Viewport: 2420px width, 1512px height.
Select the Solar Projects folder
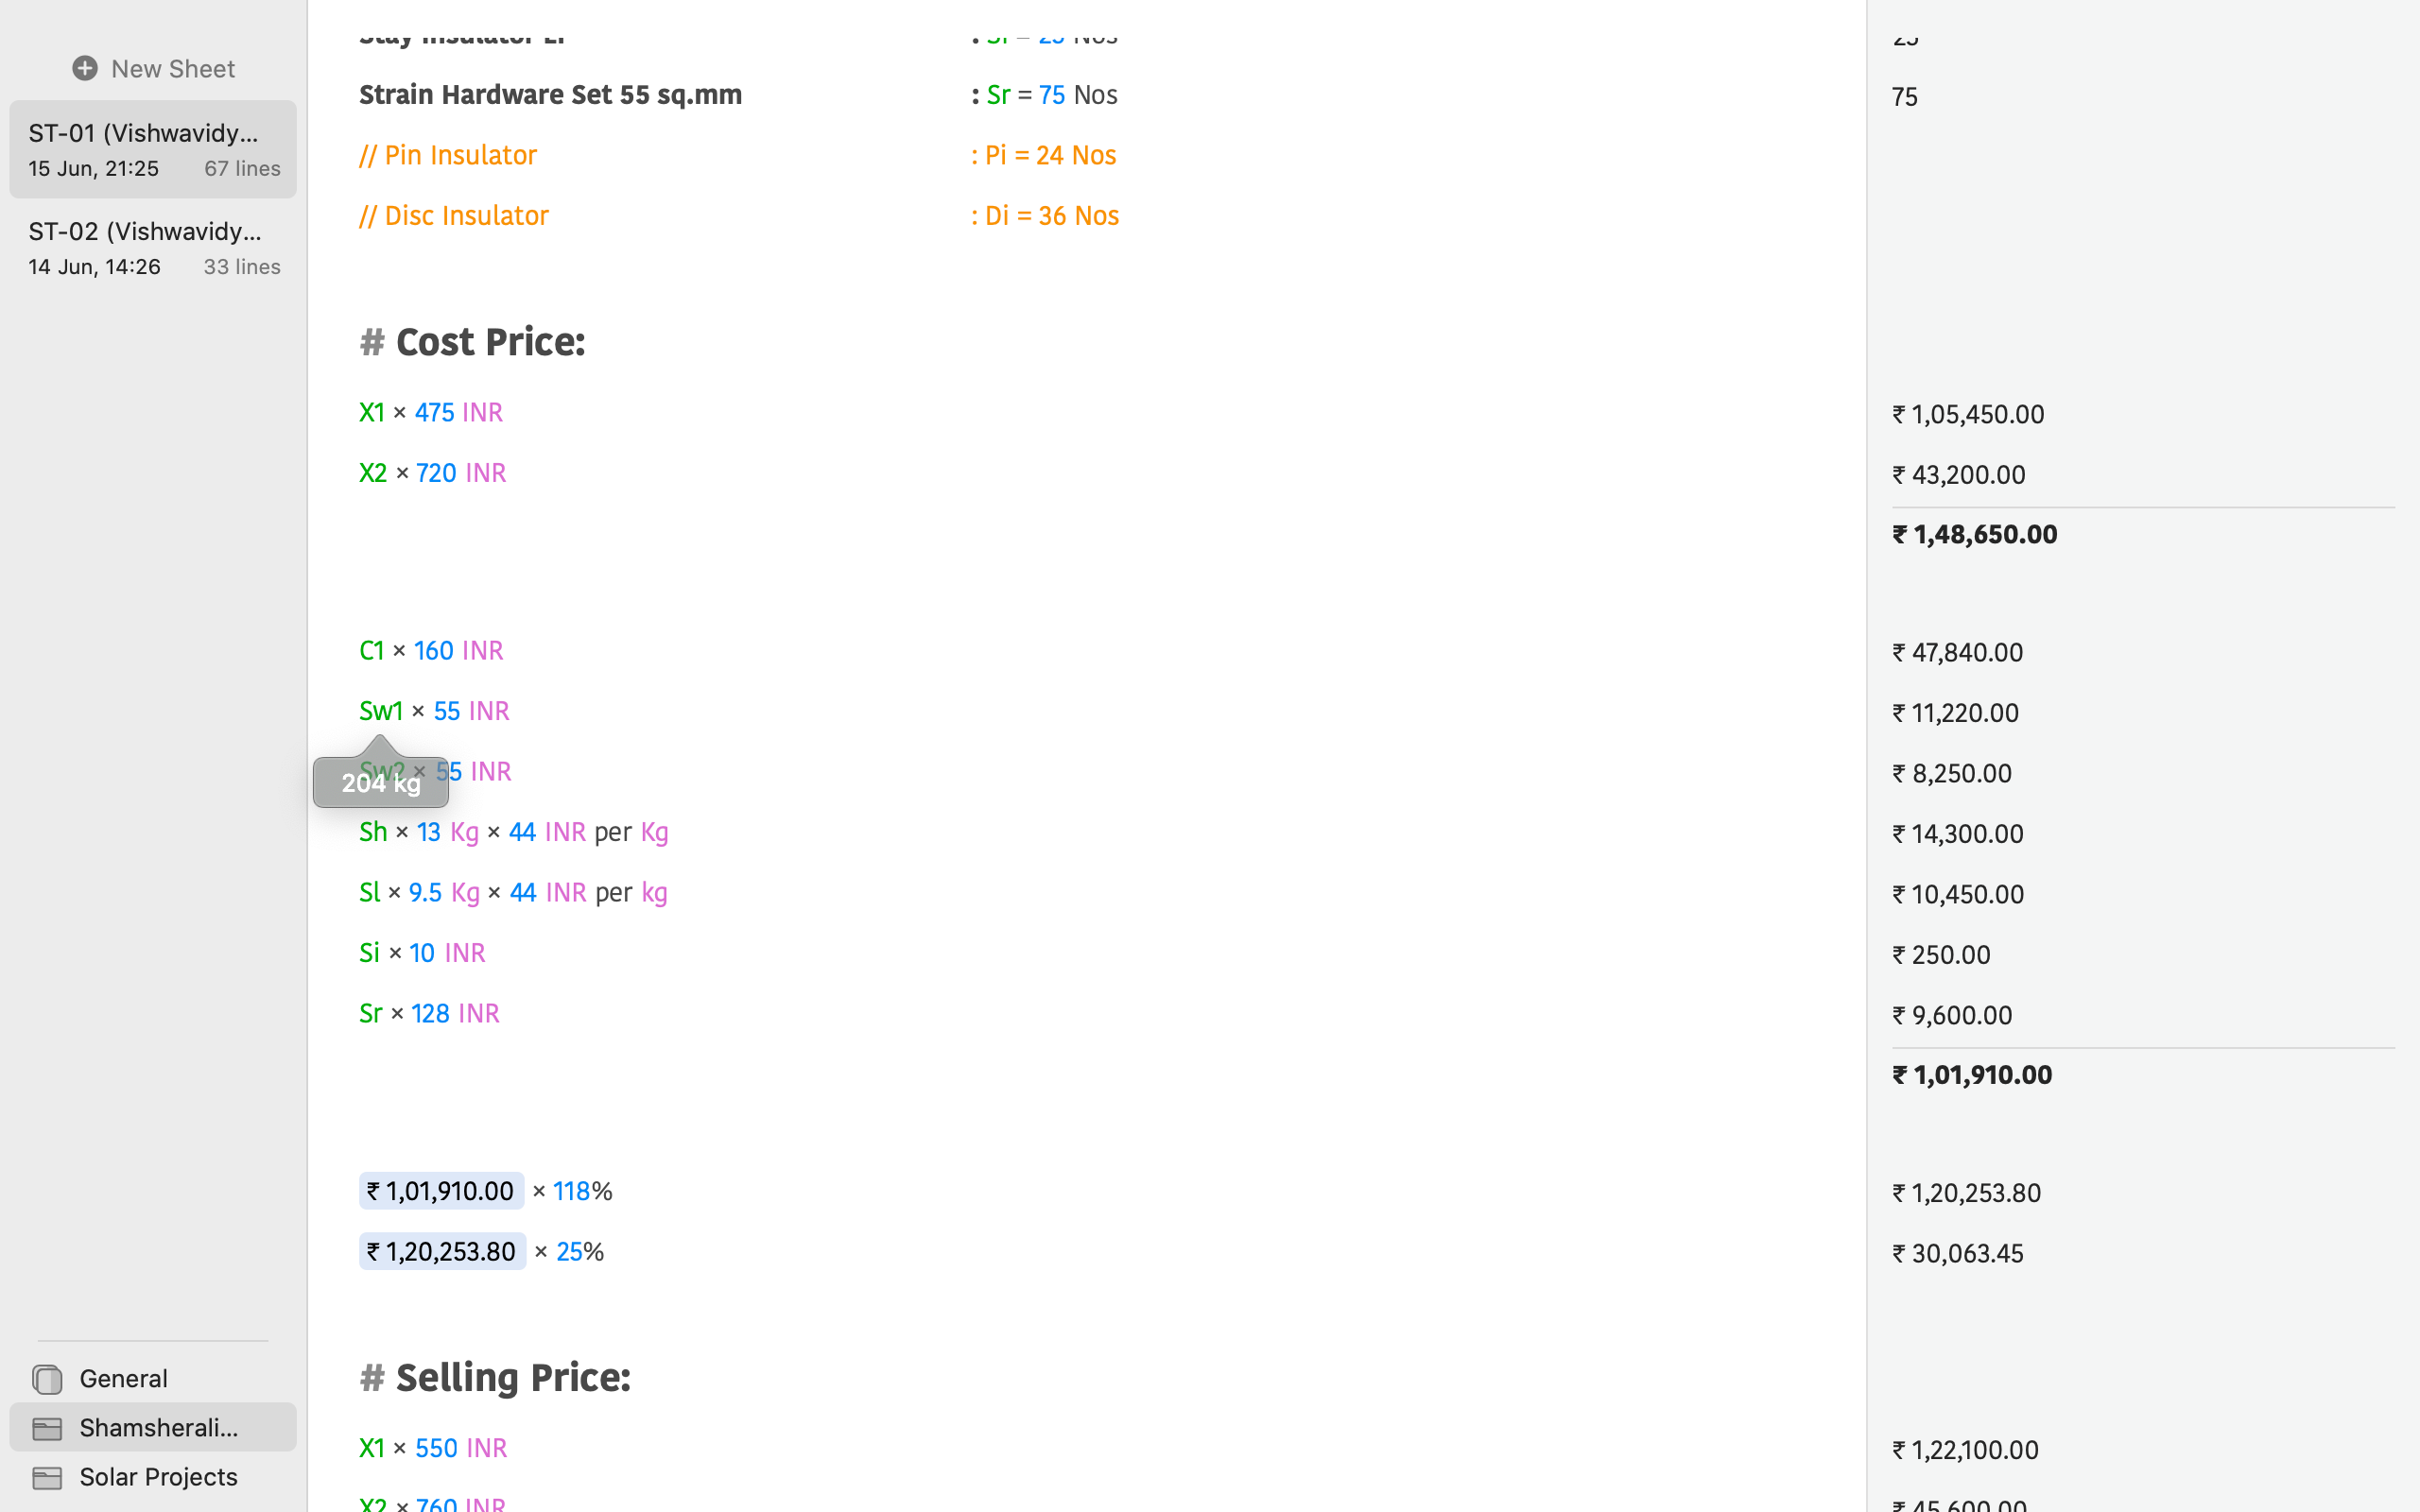(153, 1476)
